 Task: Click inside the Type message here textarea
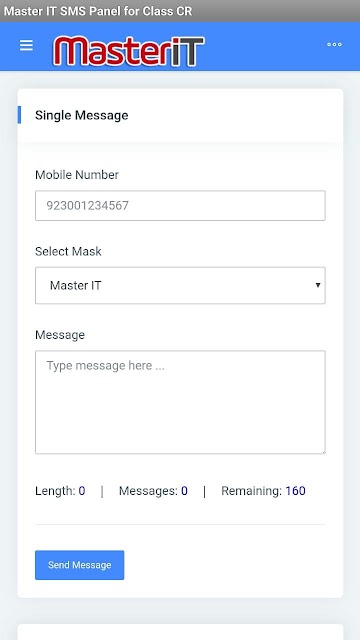point(180,402)
